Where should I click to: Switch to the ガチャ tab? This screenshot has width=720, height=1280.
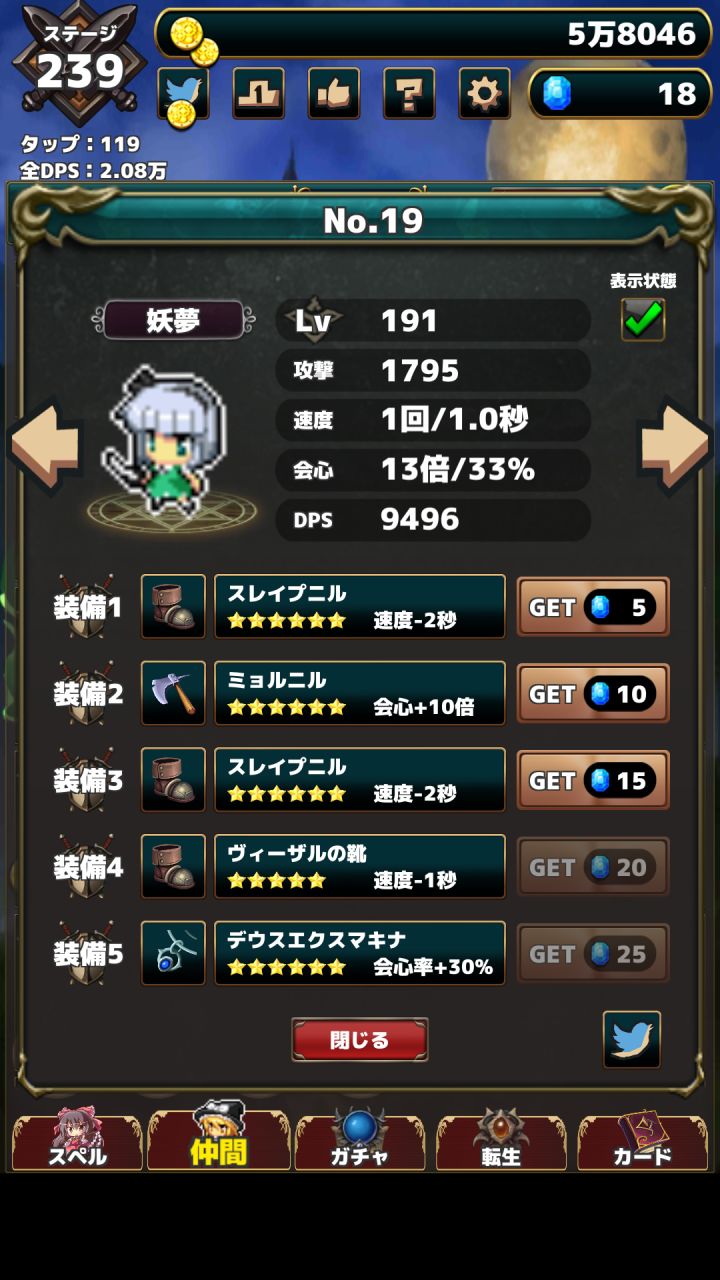coord(359,1140)
